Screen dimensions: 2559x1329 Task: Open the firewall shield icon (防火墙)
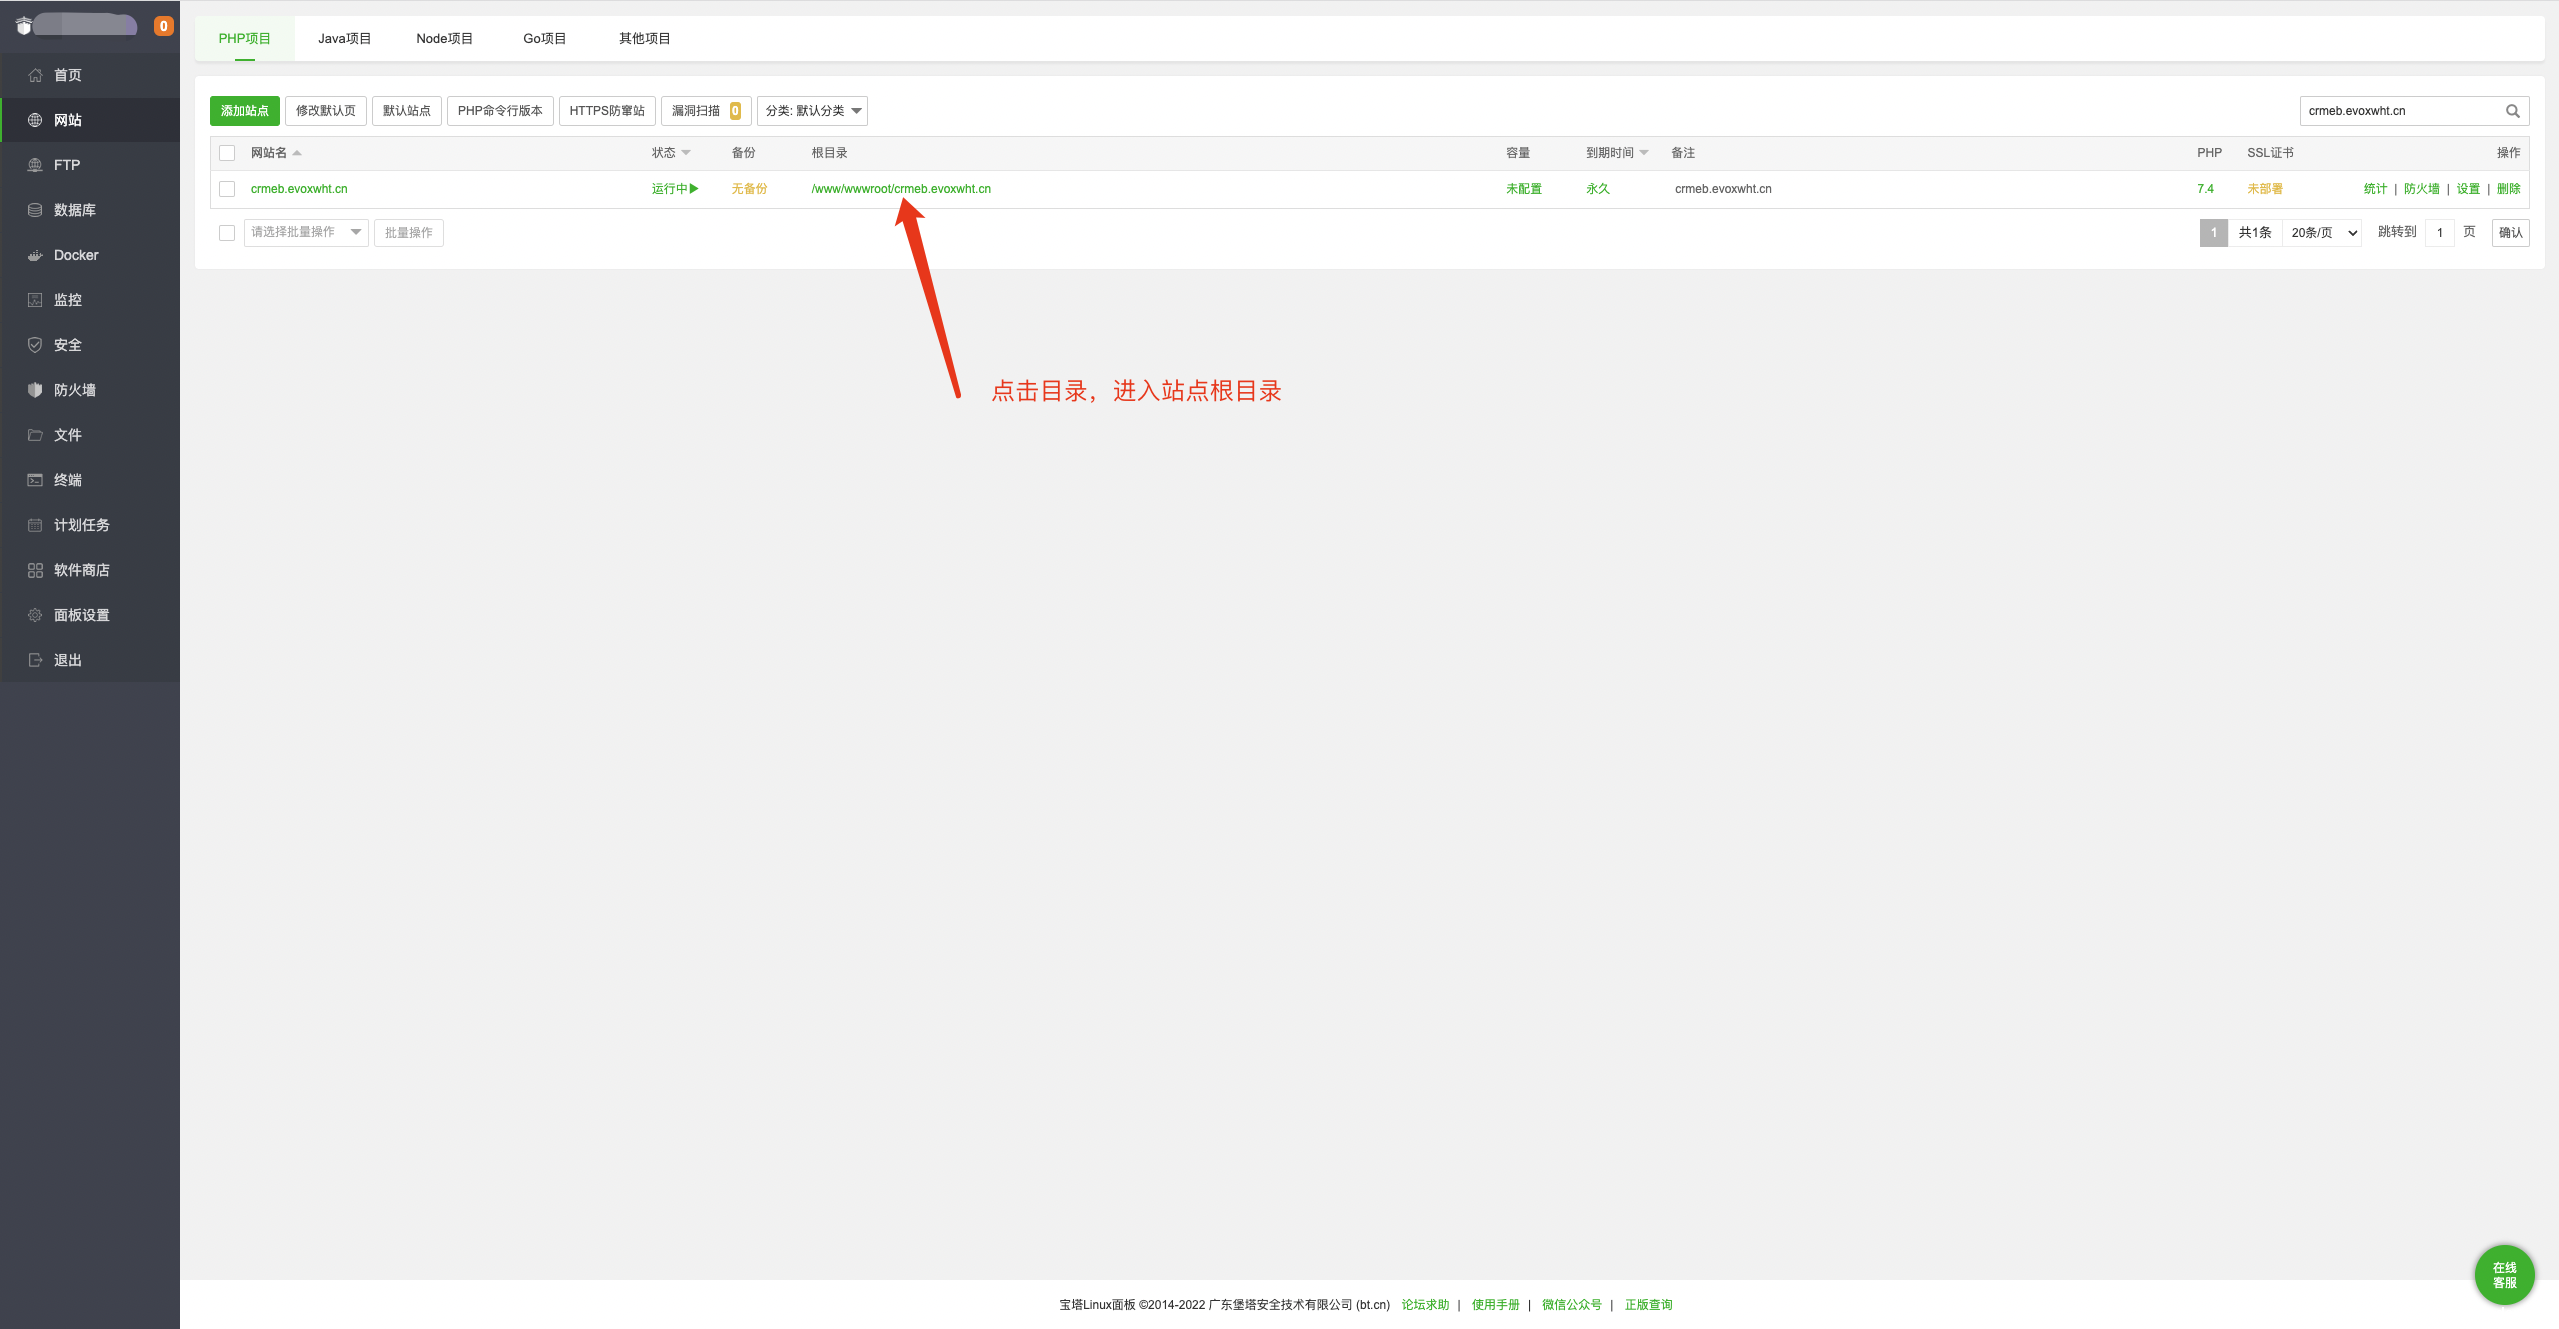coord(35,390)
